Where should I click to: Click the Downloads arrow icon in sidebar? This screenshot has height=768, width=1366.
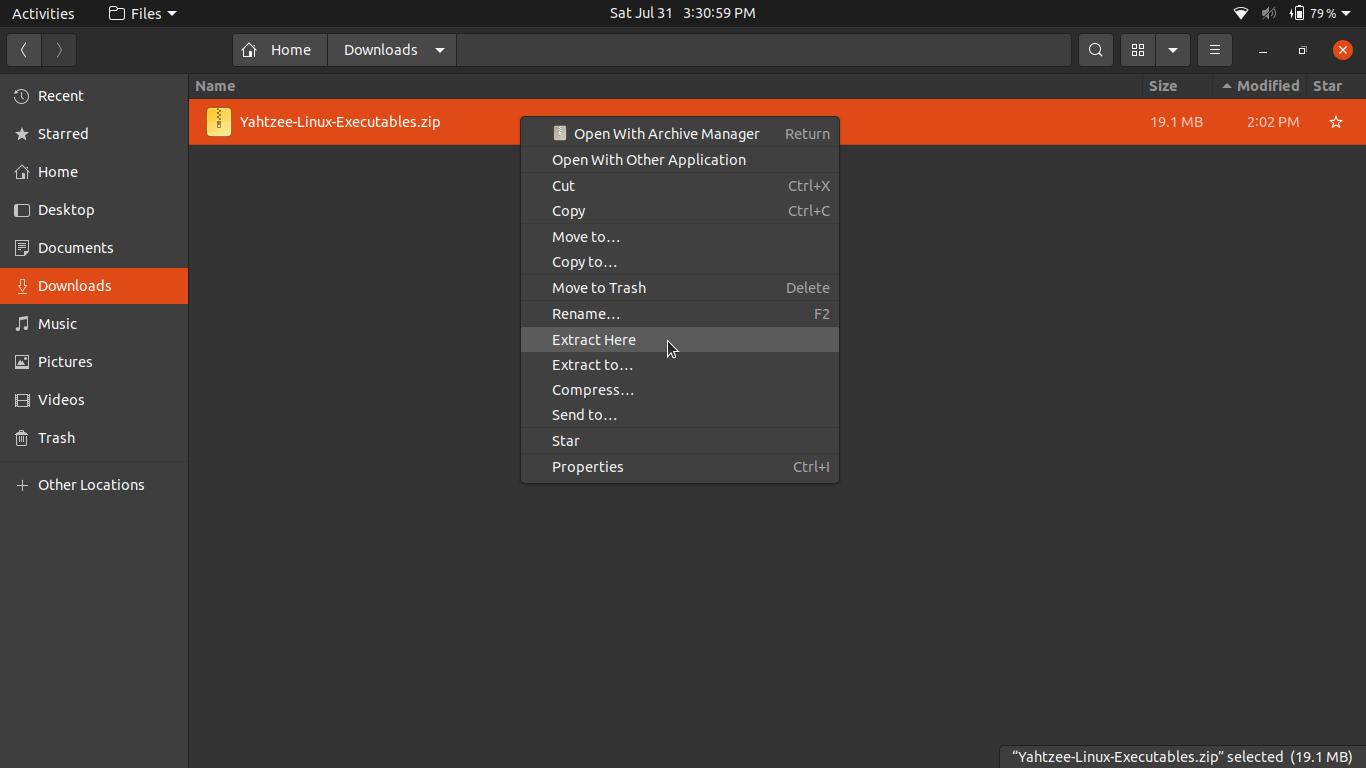coord(22,286)
